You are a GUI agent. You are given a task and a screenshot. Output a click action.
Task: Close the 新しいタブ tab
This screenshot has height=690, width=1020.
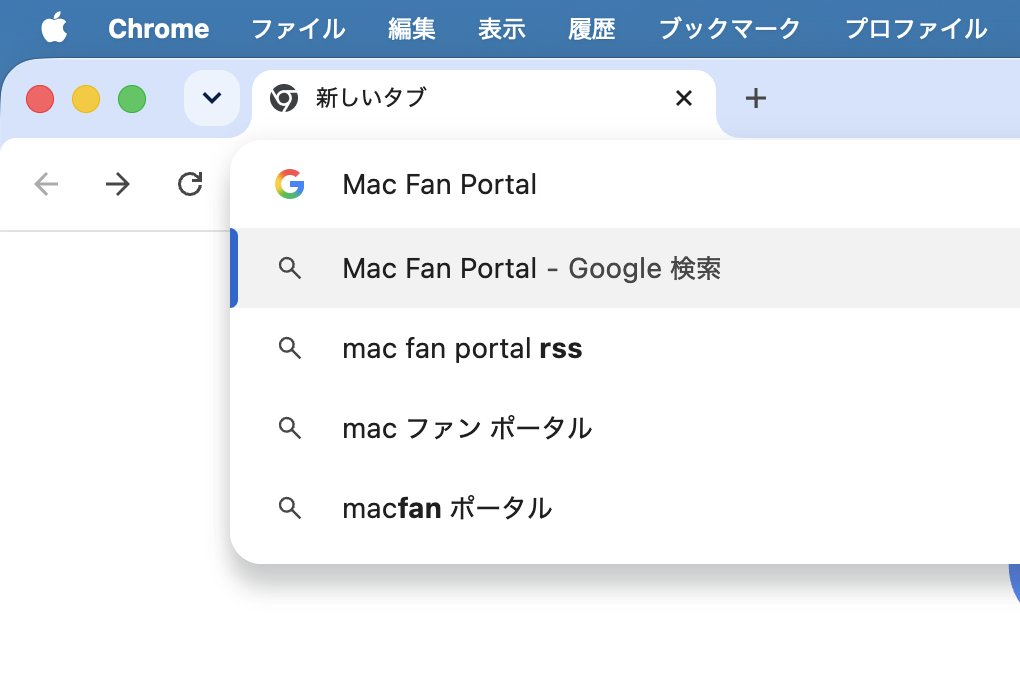(684, 98)
